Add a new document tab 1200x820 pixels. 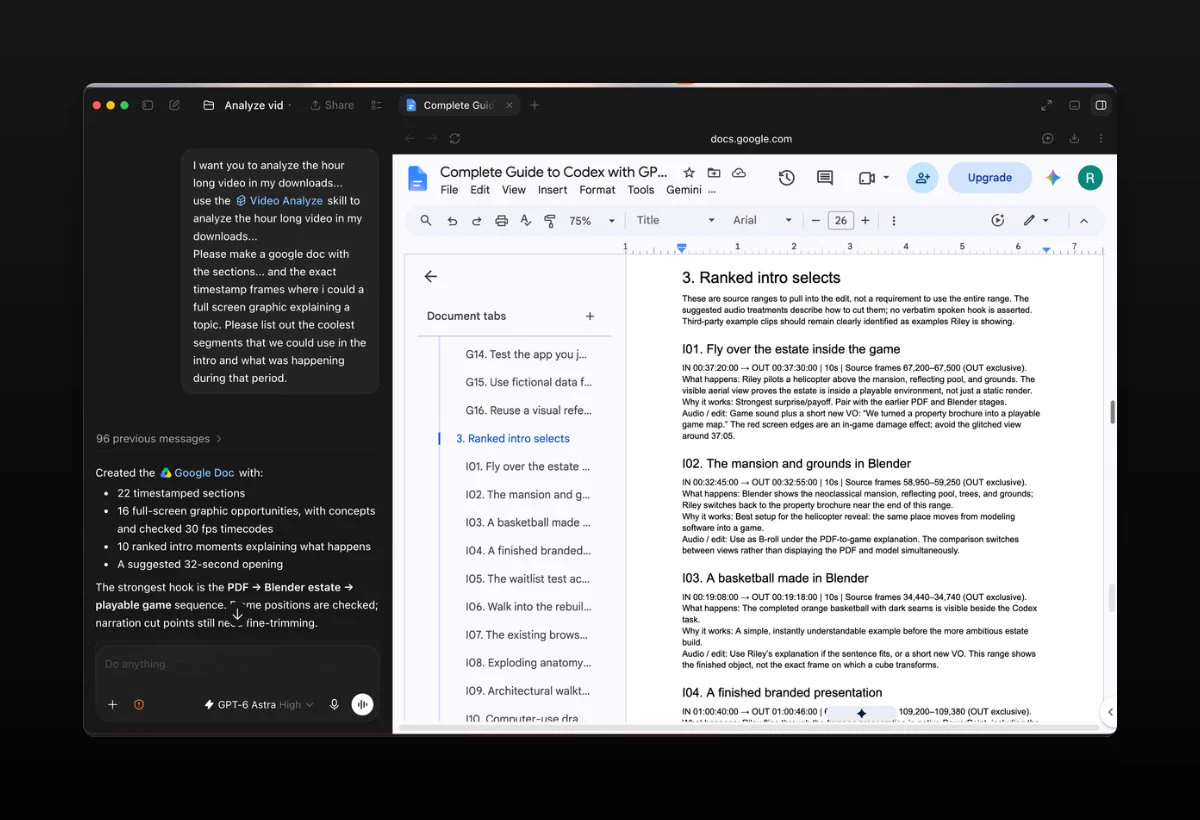(590, 316)
